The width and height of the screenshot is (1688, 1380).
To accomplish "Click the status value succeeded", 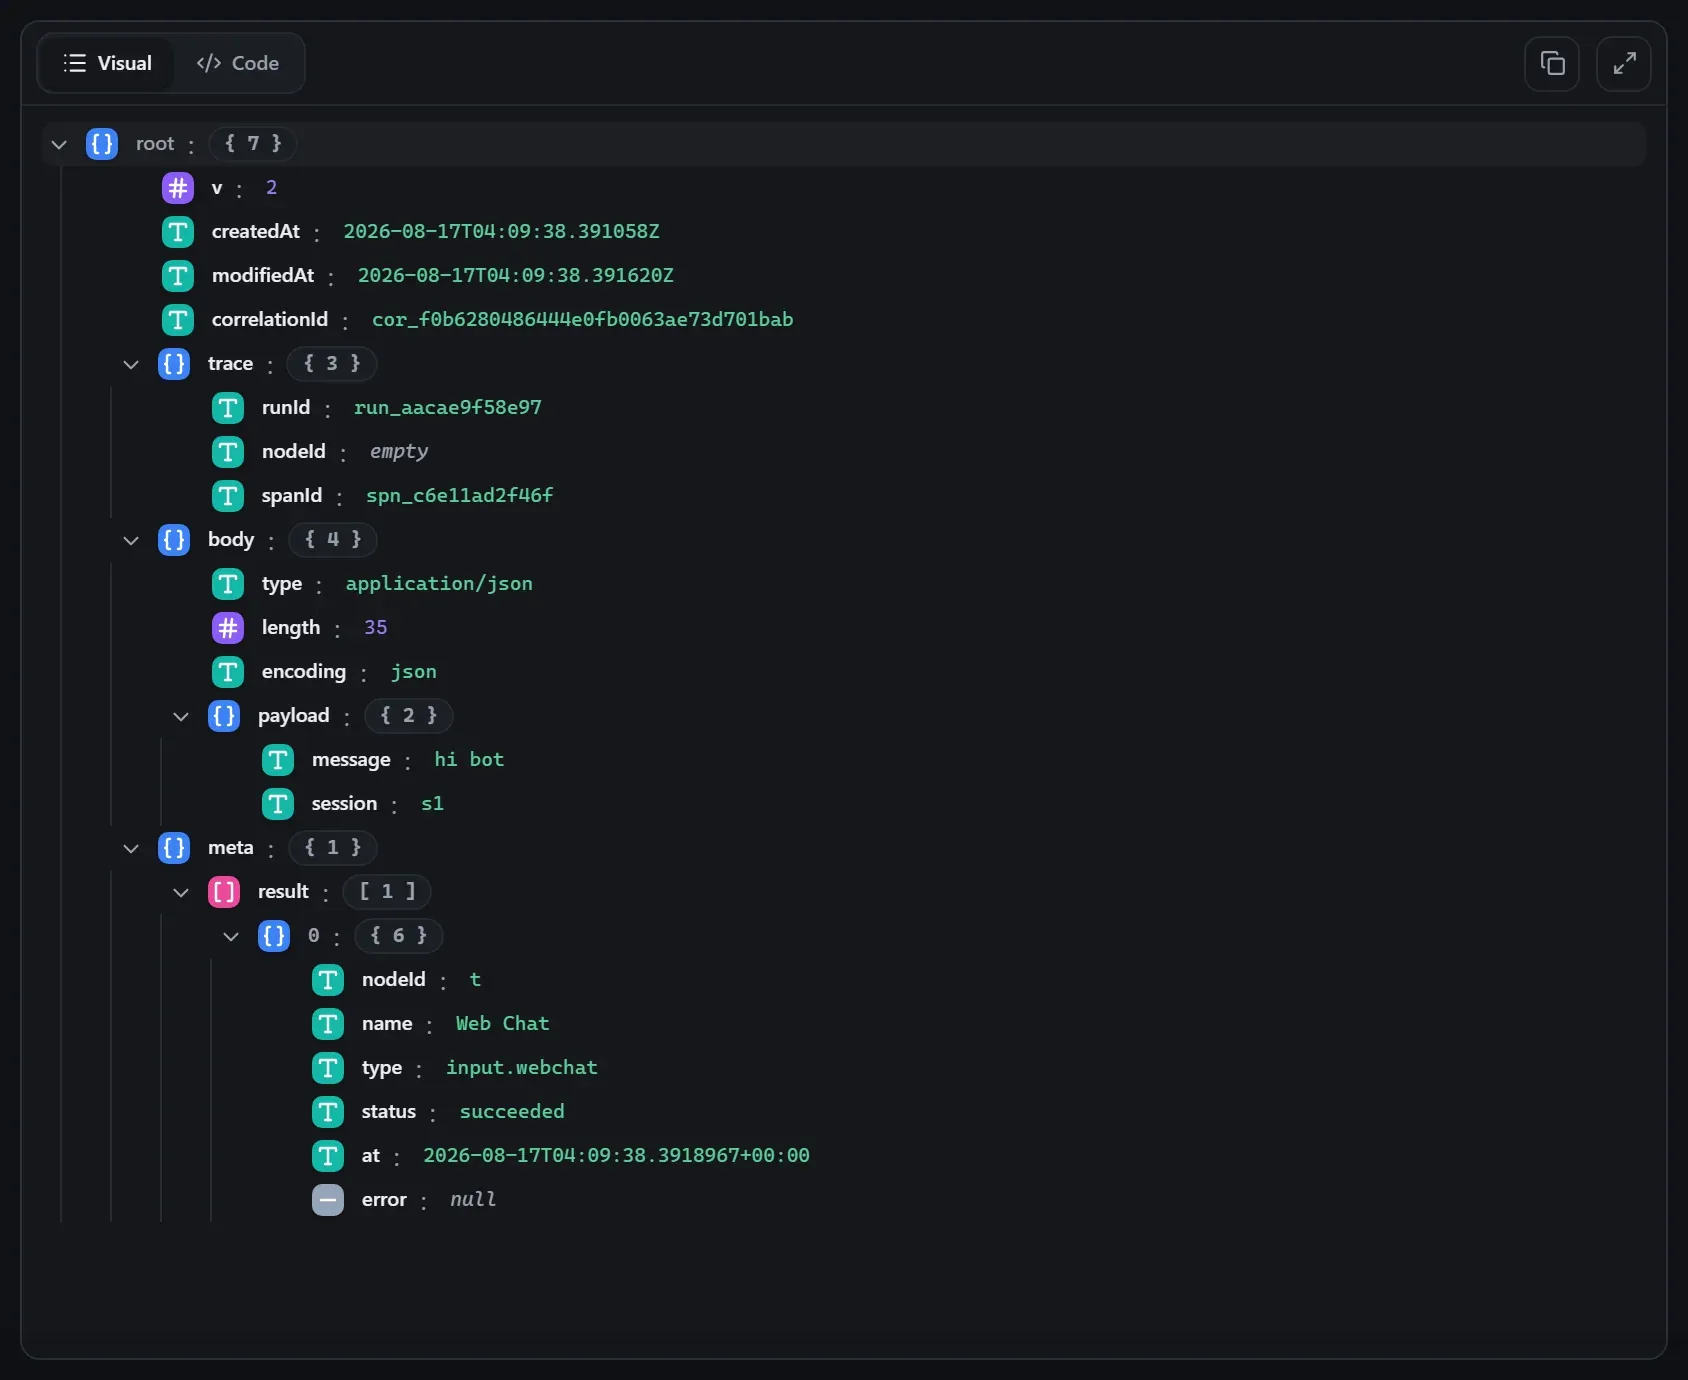I will click(x=512, y=1112).
